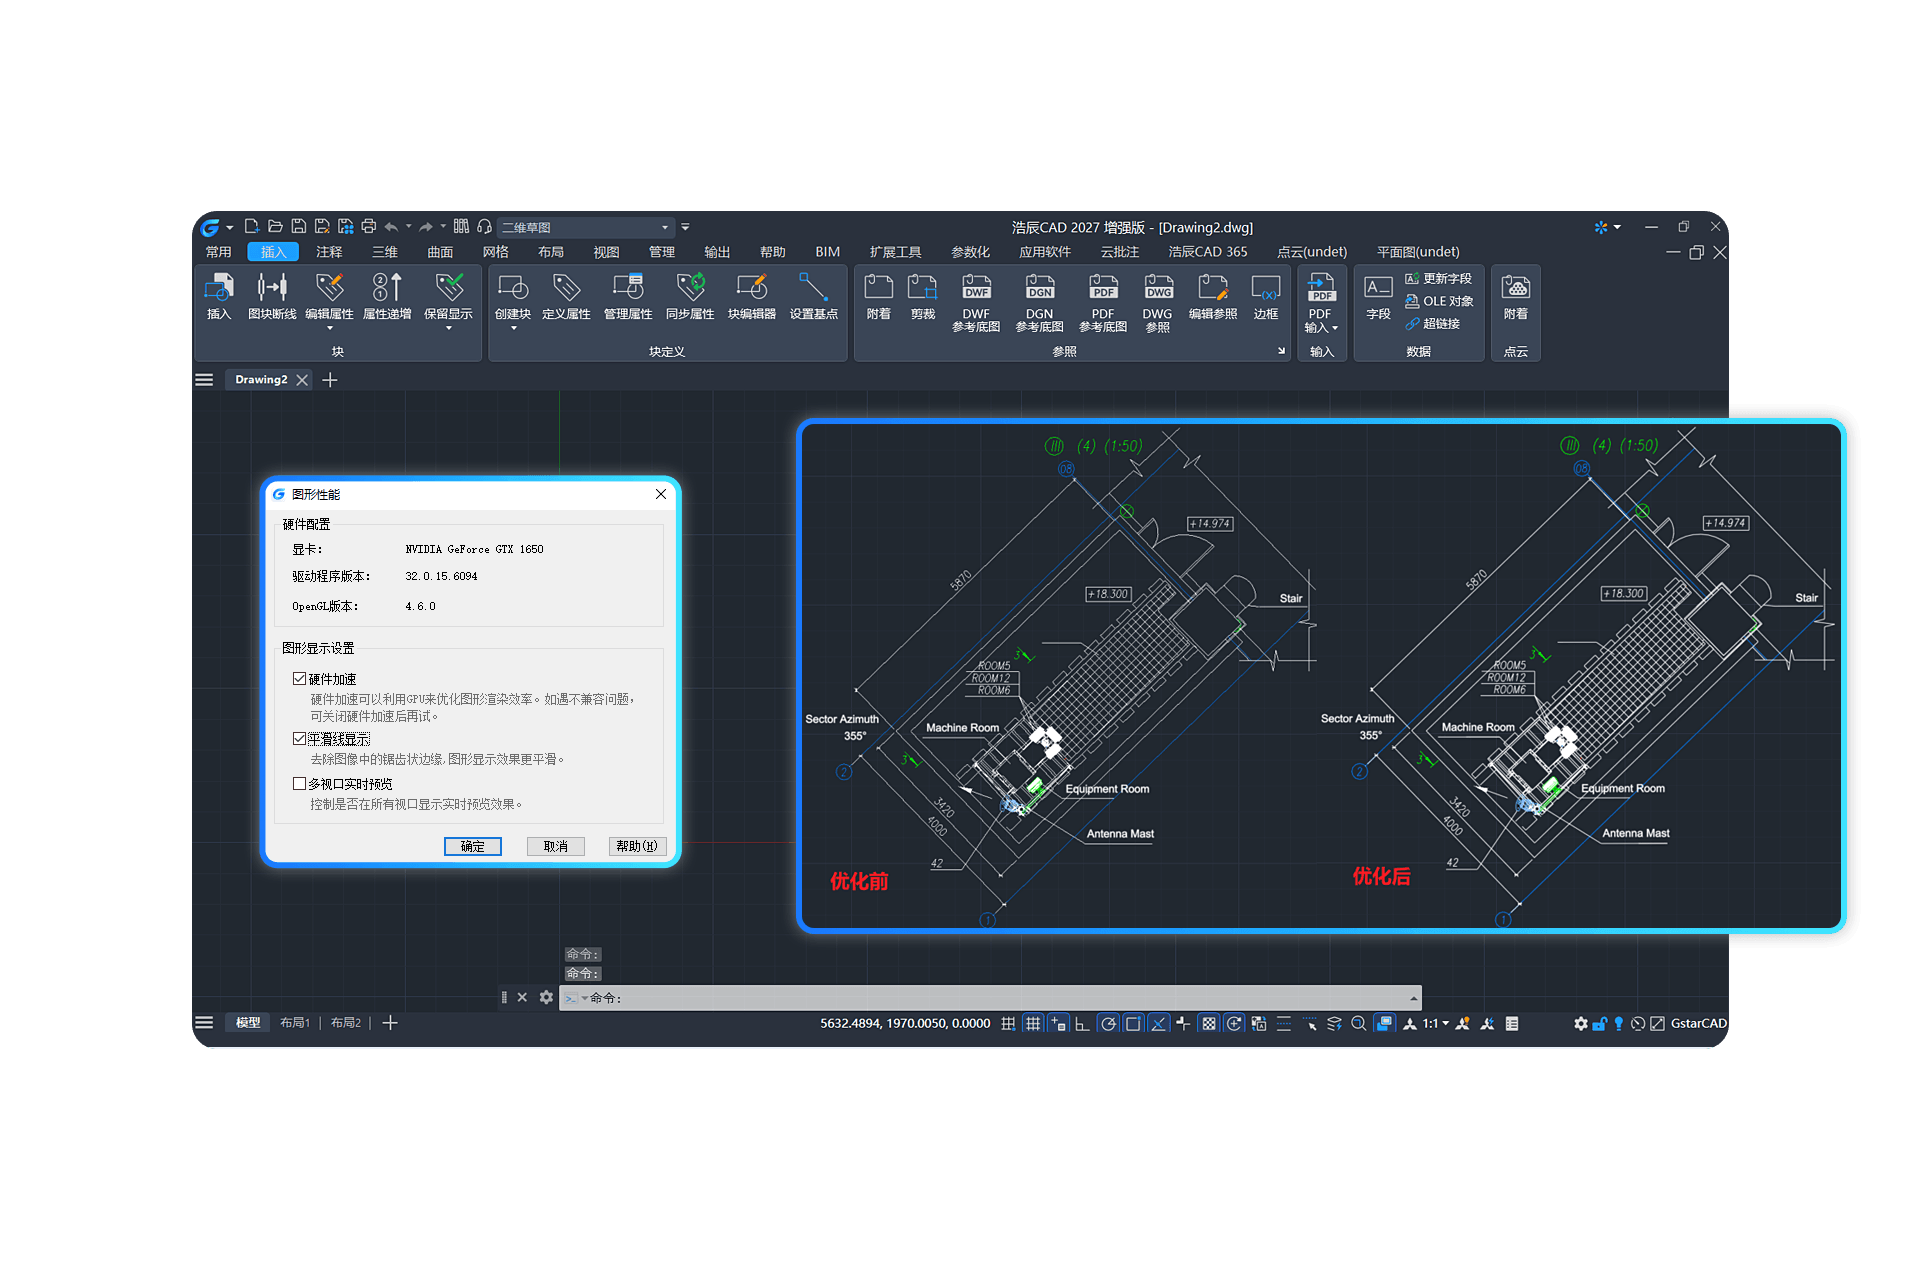Insert an OLE 对象 object
Image resolution: width=1920 pixels, height=1261 pixels.
1439,301
